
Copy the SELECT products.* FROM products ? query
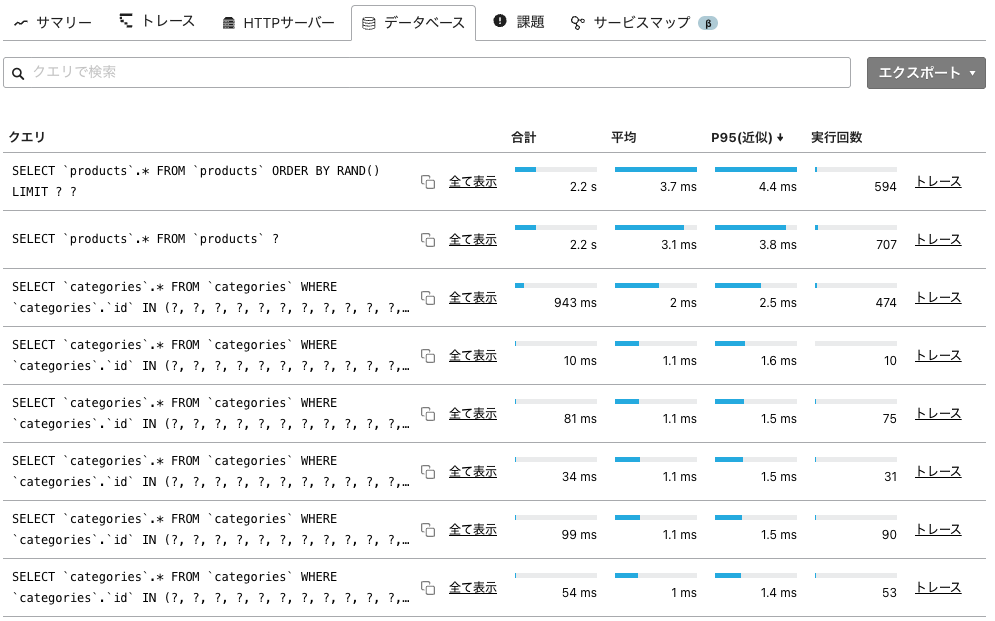[428, 240]
